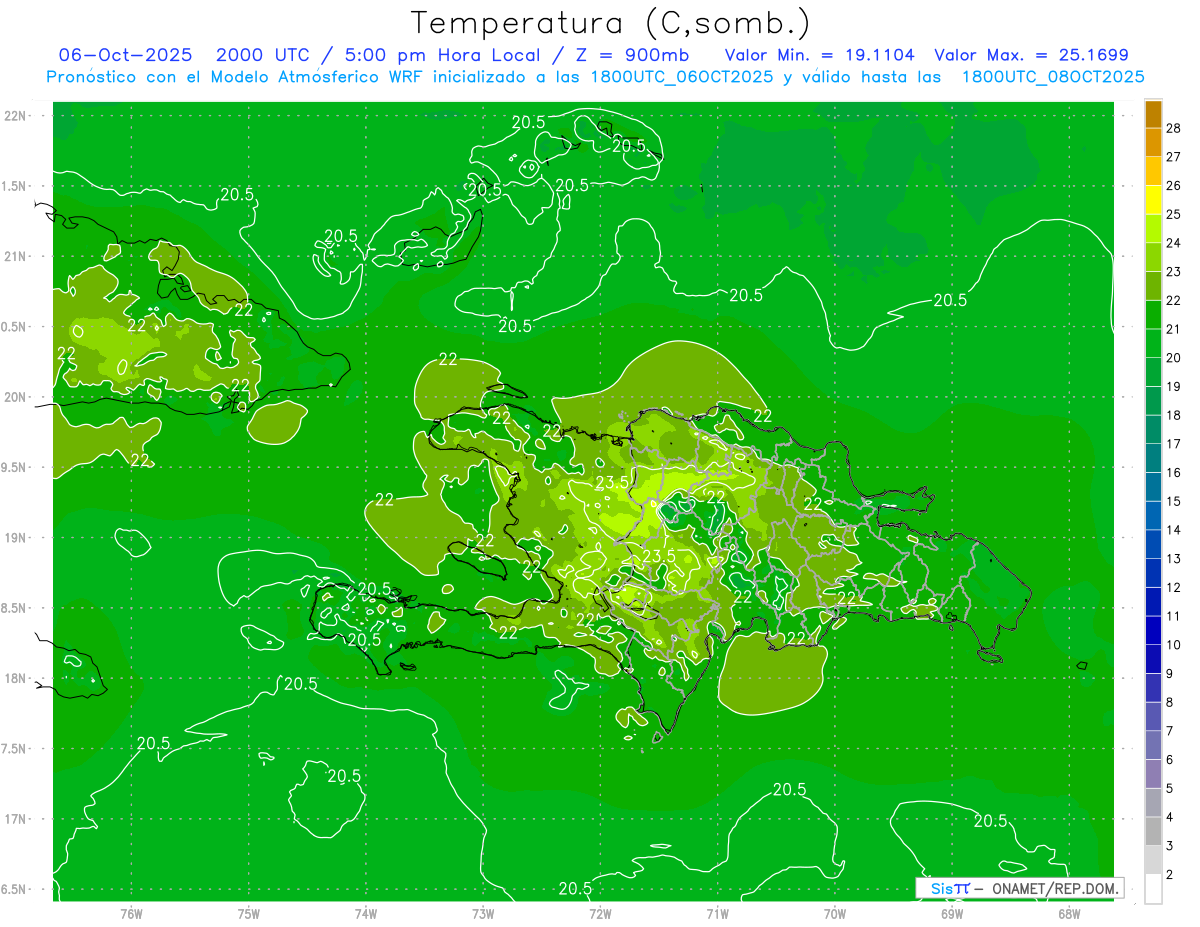Click the 20N latitude axis label
Viewport: 1200px width, 927px height.
point(15,397)
